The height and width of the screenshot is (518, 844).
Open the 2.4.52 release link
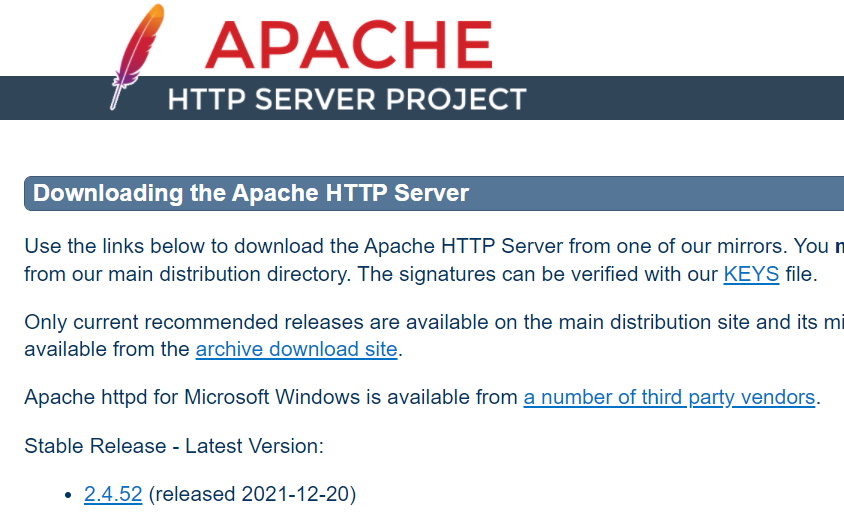click(113, 494)
